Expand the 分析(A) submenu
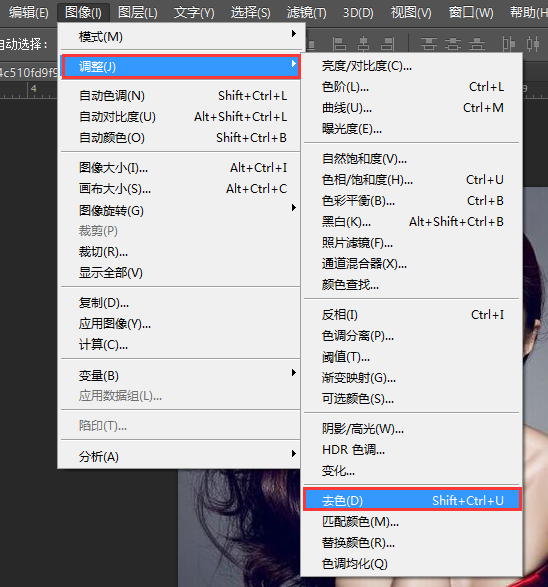Image resolution: width=548 pixels, height=587 pixels. (181, 456)
